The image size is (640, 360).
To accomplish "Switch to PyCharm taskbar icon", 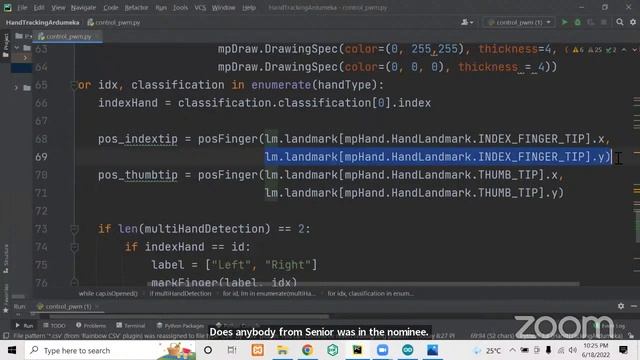I will tap(357, 350).
